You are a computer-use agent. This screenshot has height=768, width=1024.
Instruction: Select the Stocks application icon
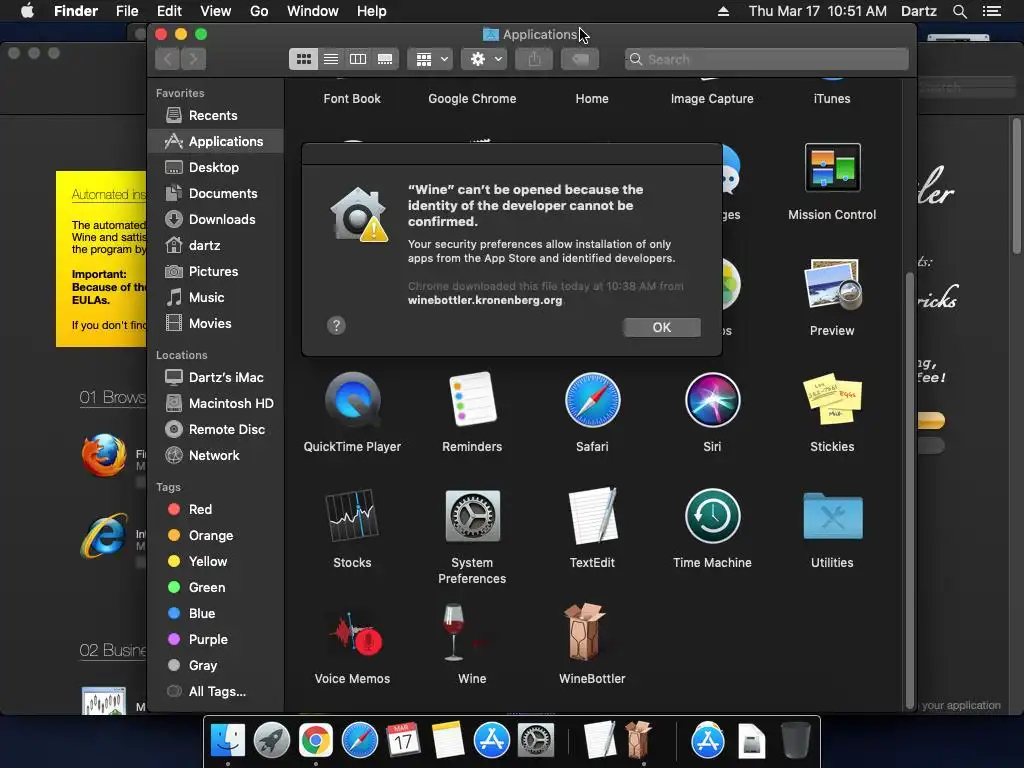tap(353, 516)
